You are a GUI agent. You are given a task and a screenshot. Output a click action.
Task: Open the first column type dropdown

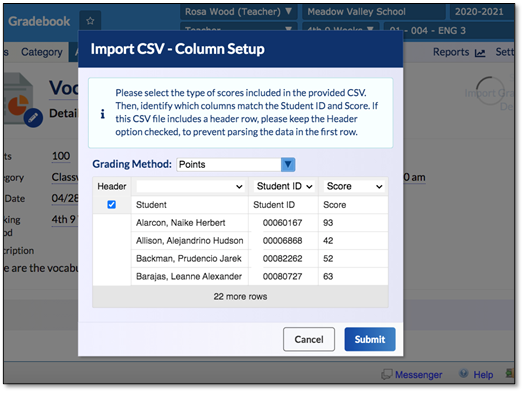pyautogui.click(x=190, y=186)
